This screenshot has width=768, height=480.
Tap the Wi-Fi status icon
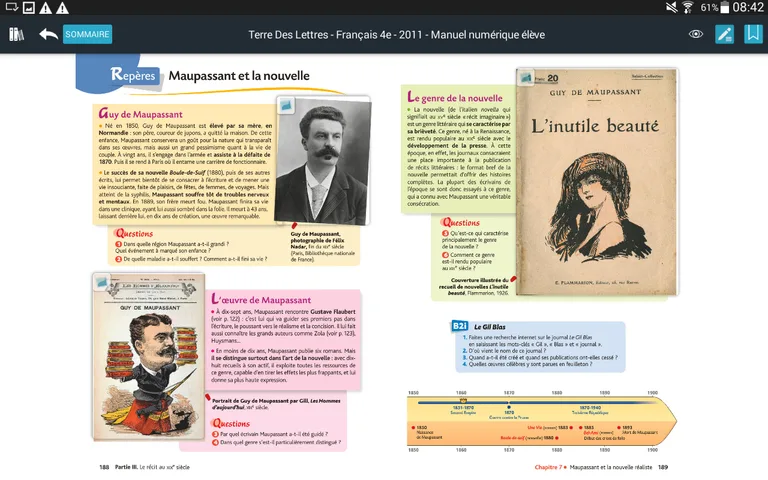tap(688, 7)
